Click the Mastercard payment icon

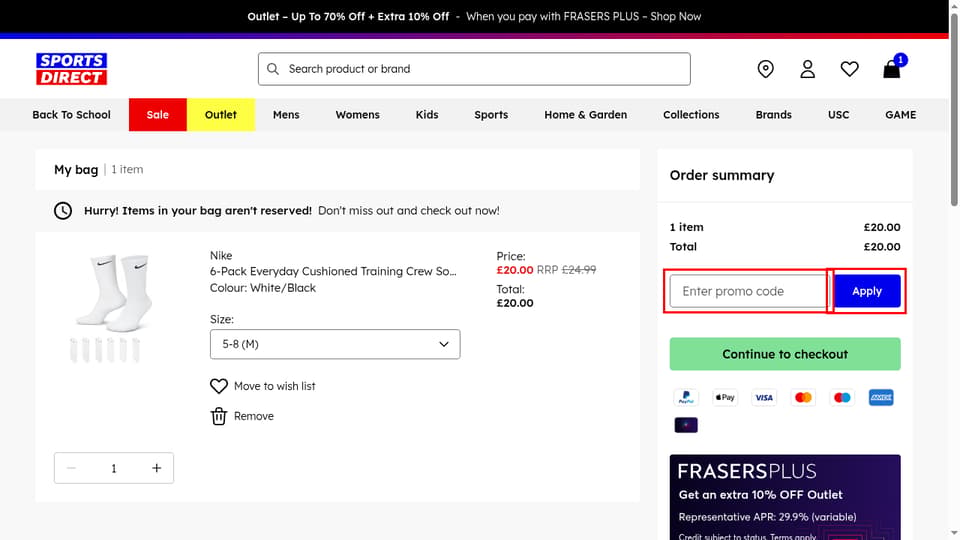[x=803, y=397]
